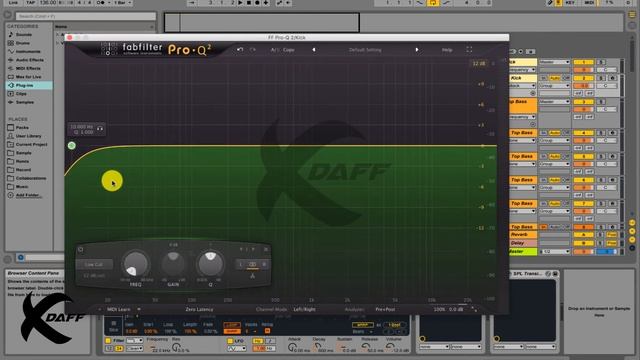
Task: Solo the band with the headphones icon
Action: point(100,129)
